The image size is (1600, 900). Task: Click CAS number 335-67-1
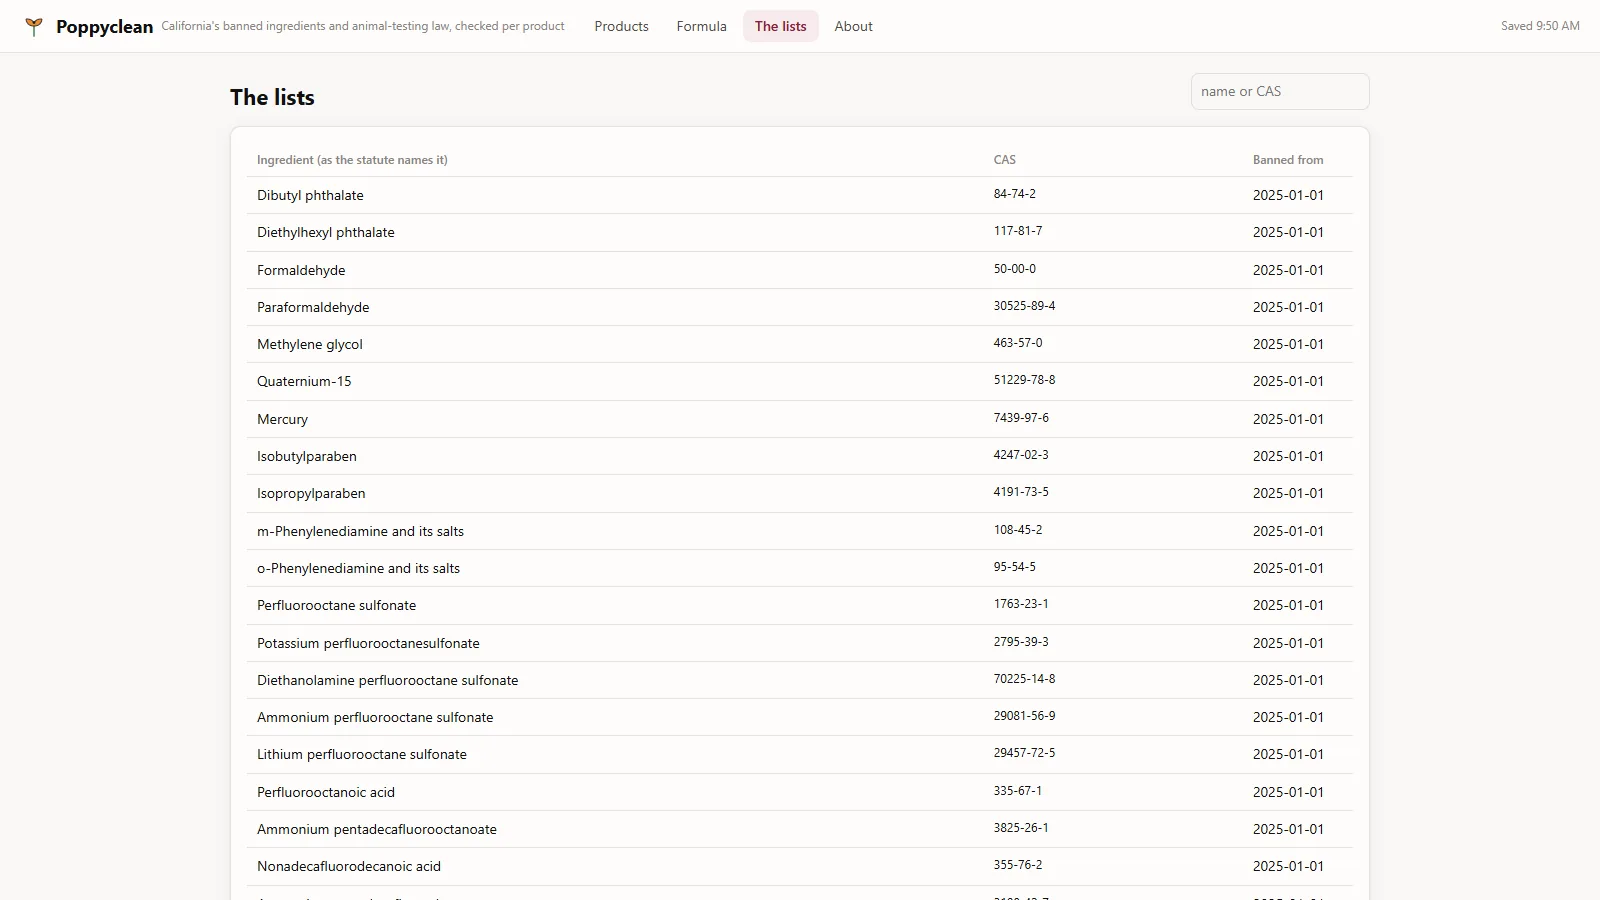tap(1017, 791)
